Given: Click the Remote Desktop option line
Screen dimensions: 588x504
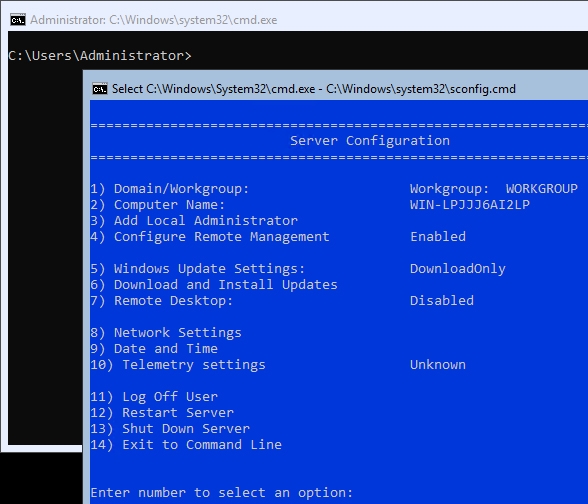Looking at the screenshot, I should coord(282,301).
